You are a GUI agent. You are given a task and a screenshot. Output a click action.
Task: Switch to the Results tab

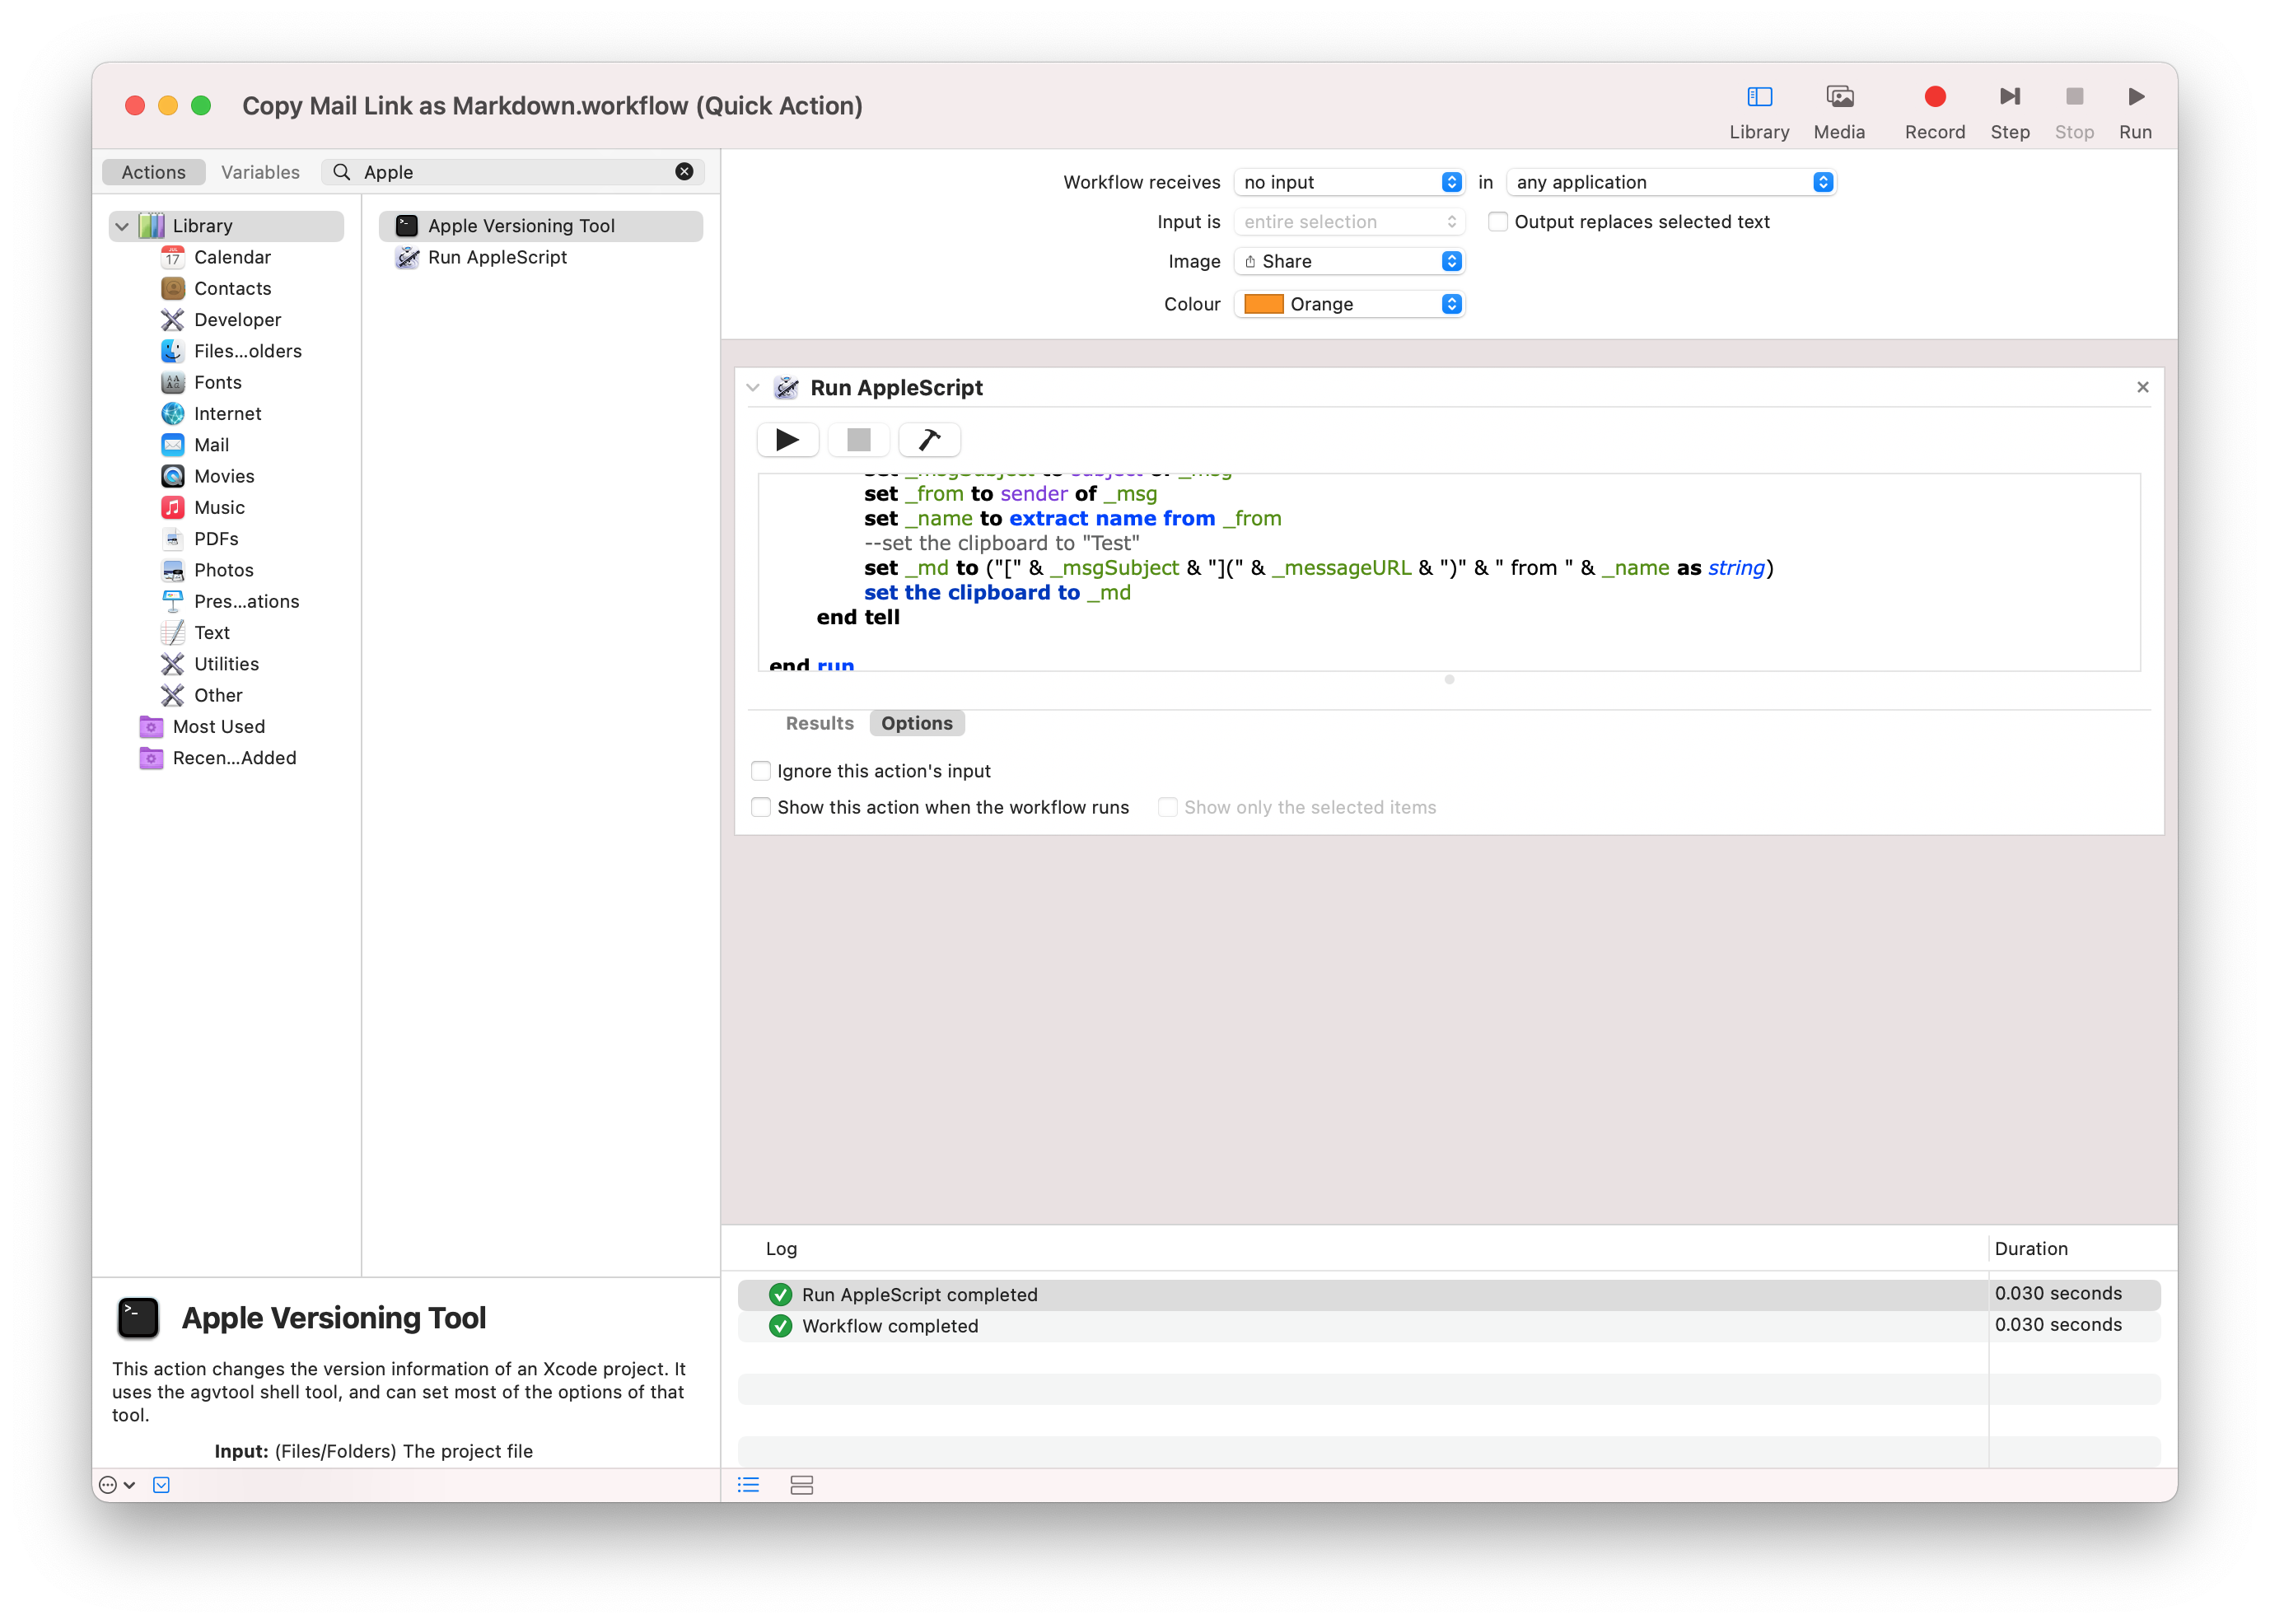point(819,723)
